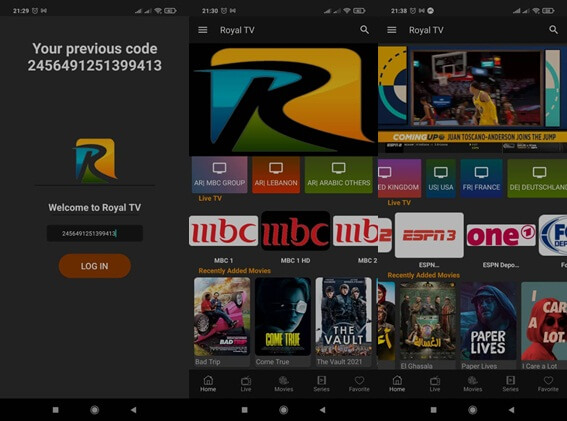Select ESPN 3 channel logo
Viewport: 567px width, 421px height.
[429, 235]
